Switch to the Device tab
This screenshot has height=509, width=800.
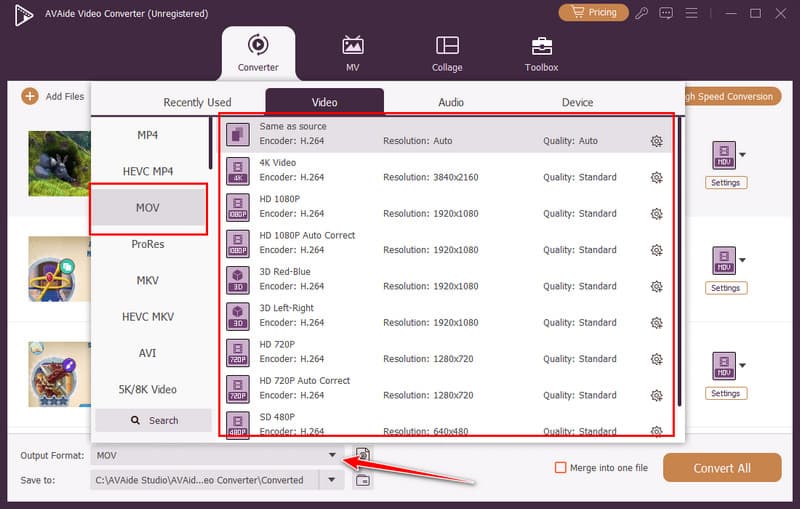pyautogui.click(x=577, y=102)
